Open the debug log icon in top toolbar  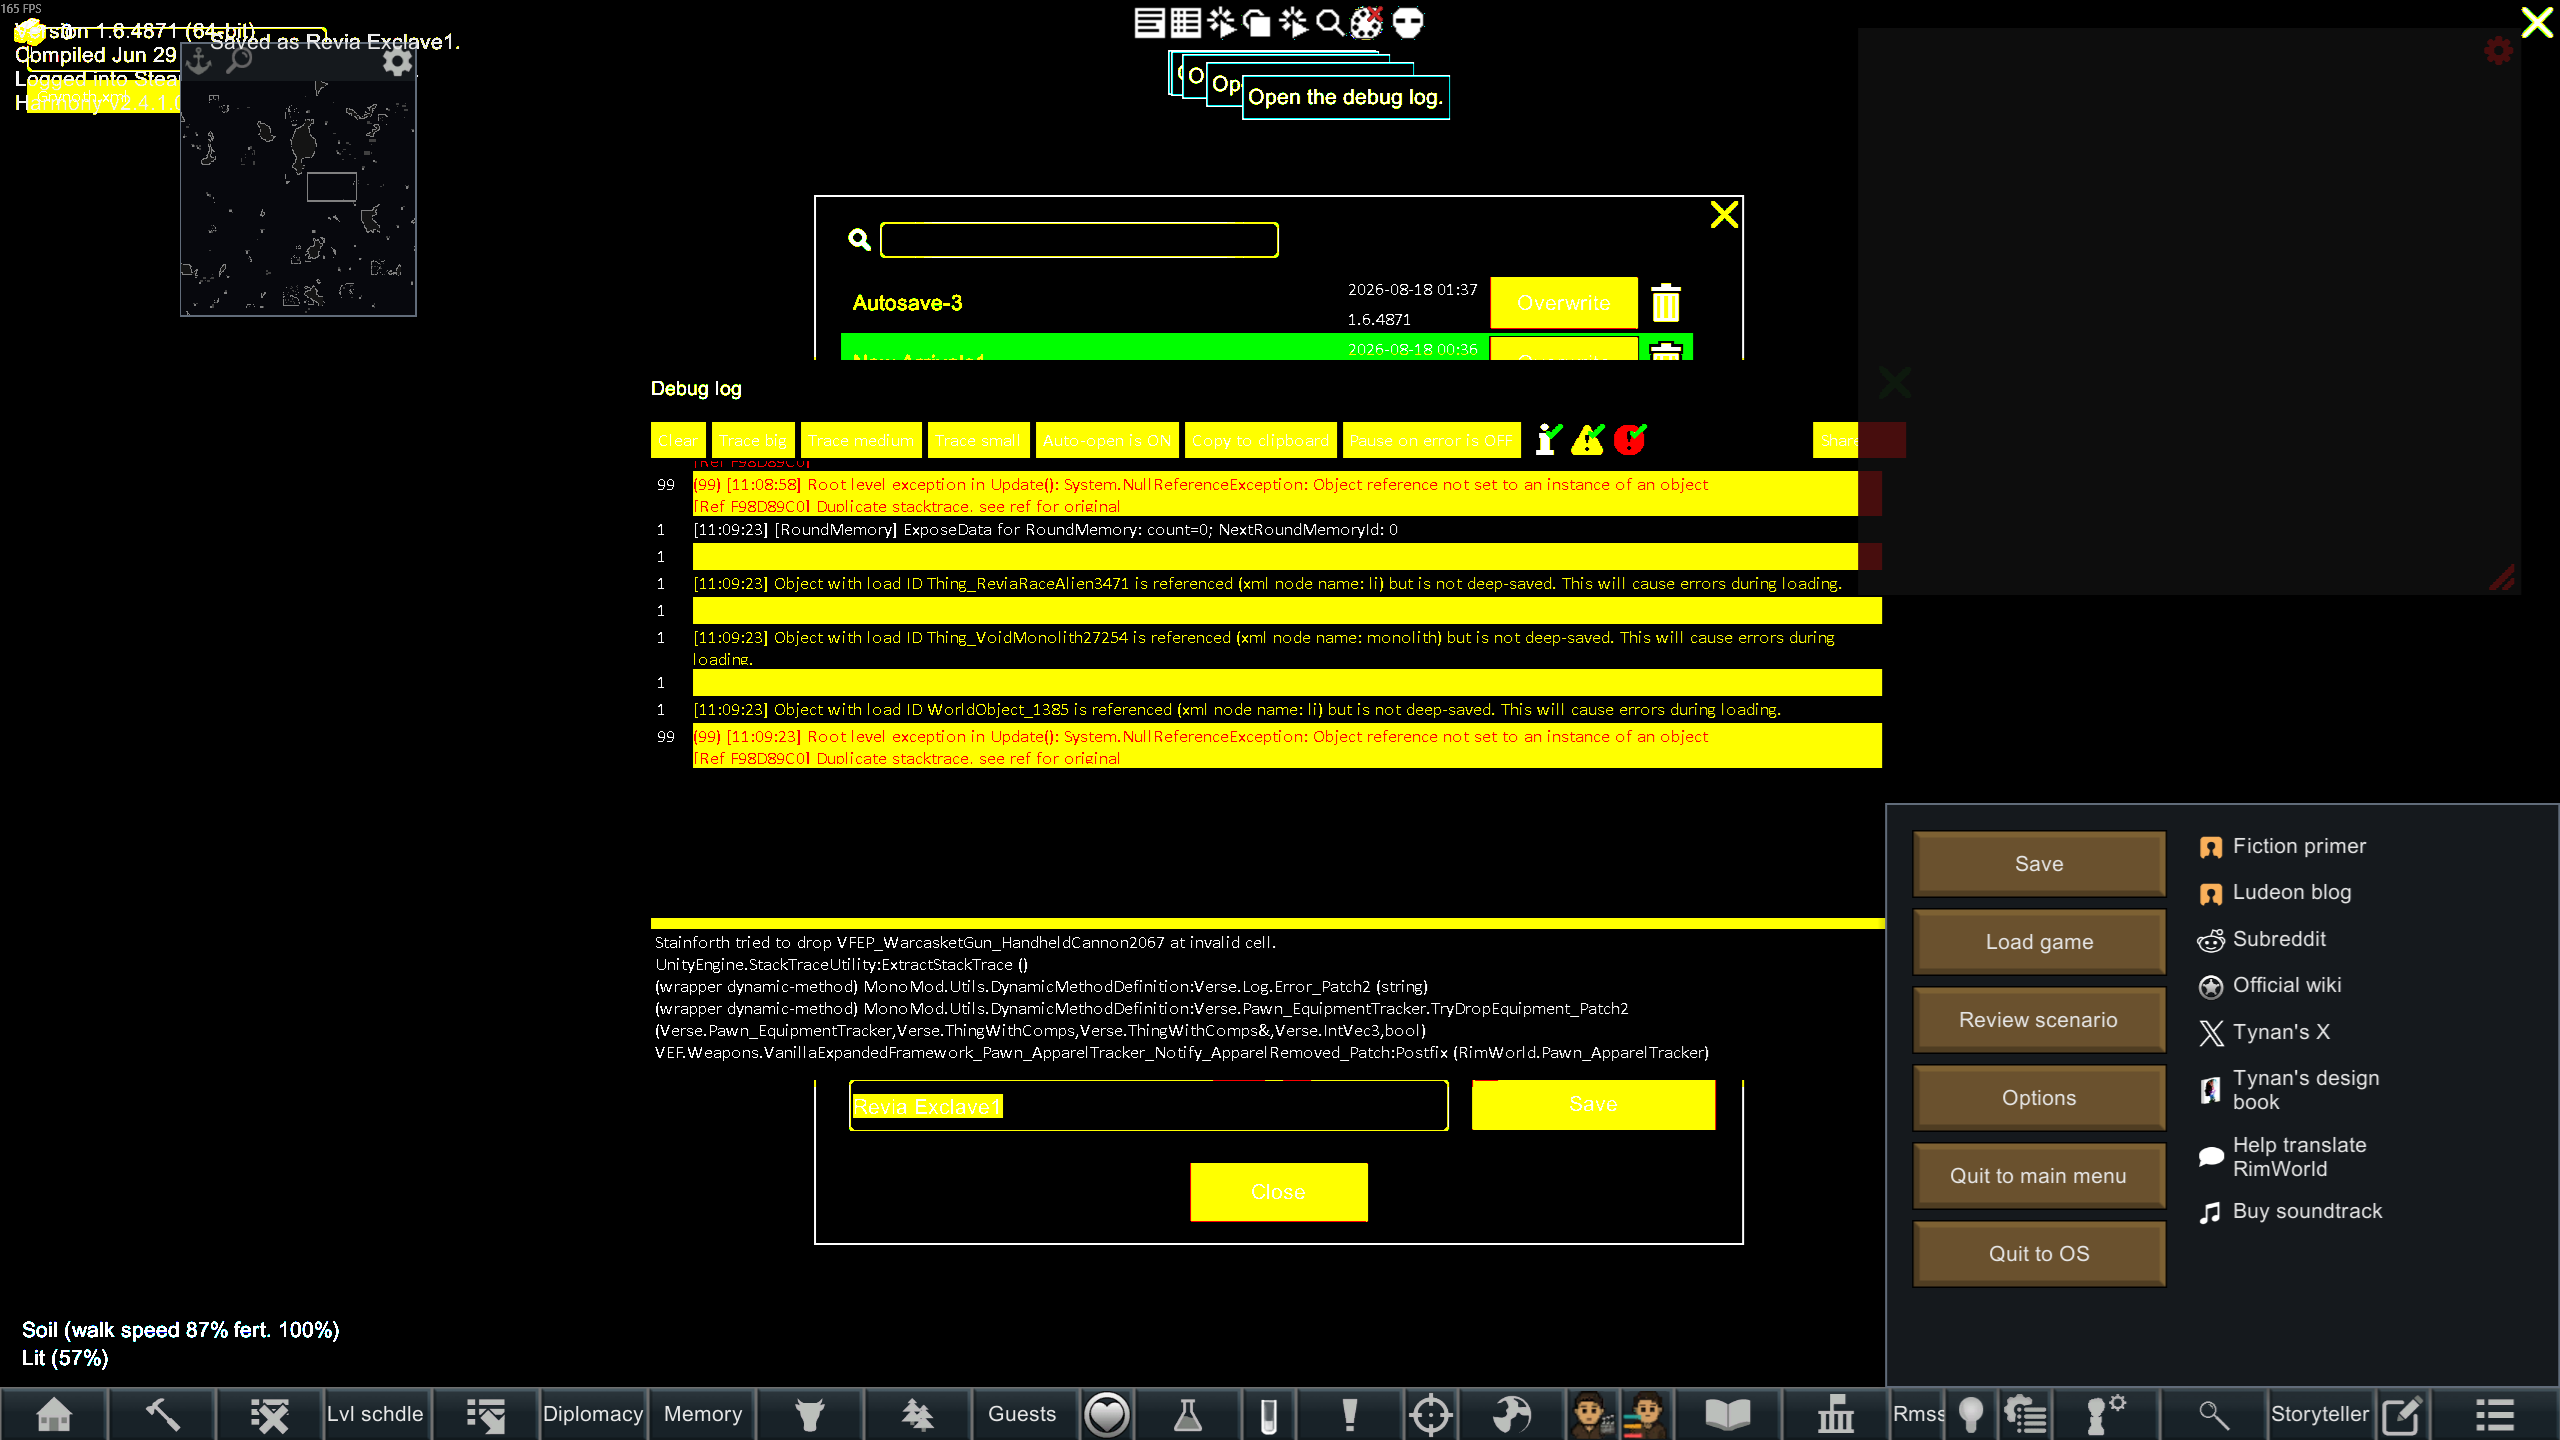click(1149, 22)
